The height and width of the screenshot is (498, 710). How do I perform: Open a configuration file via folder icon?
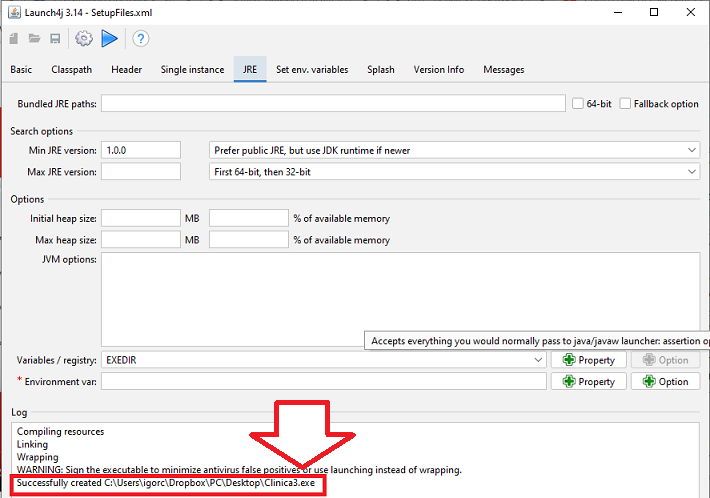pyautogui.click(x=34, y=38)
